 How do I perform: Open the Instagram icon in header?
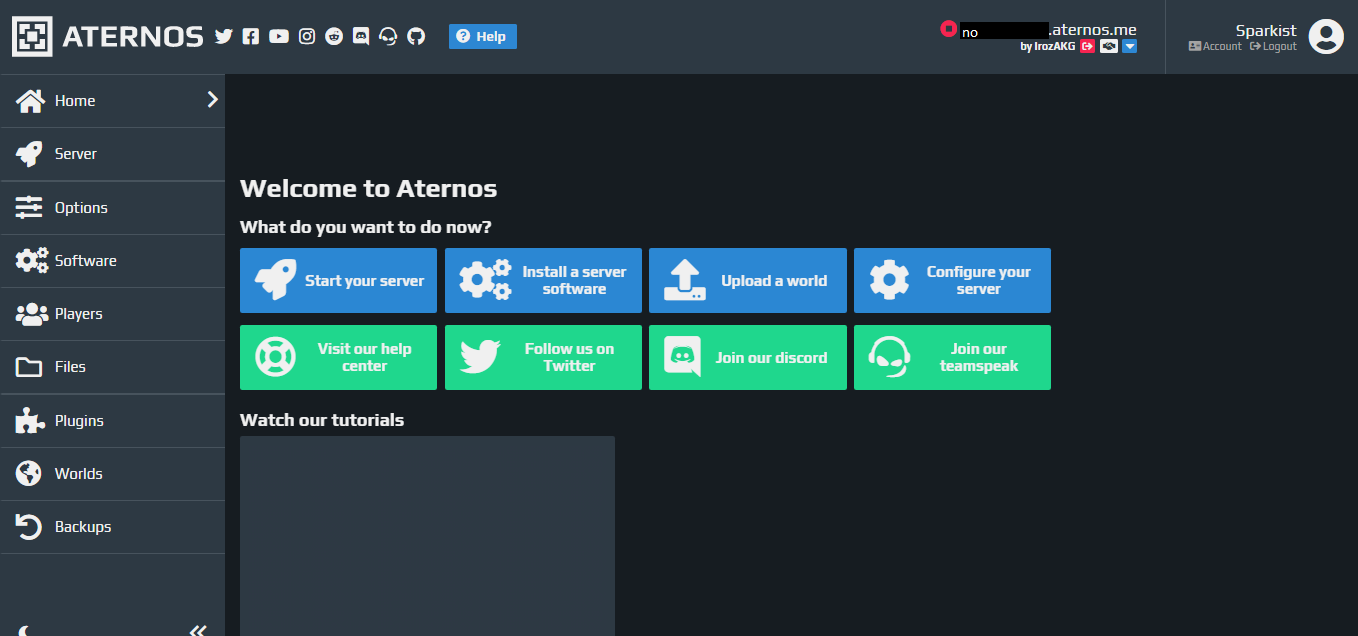[307, 36]
